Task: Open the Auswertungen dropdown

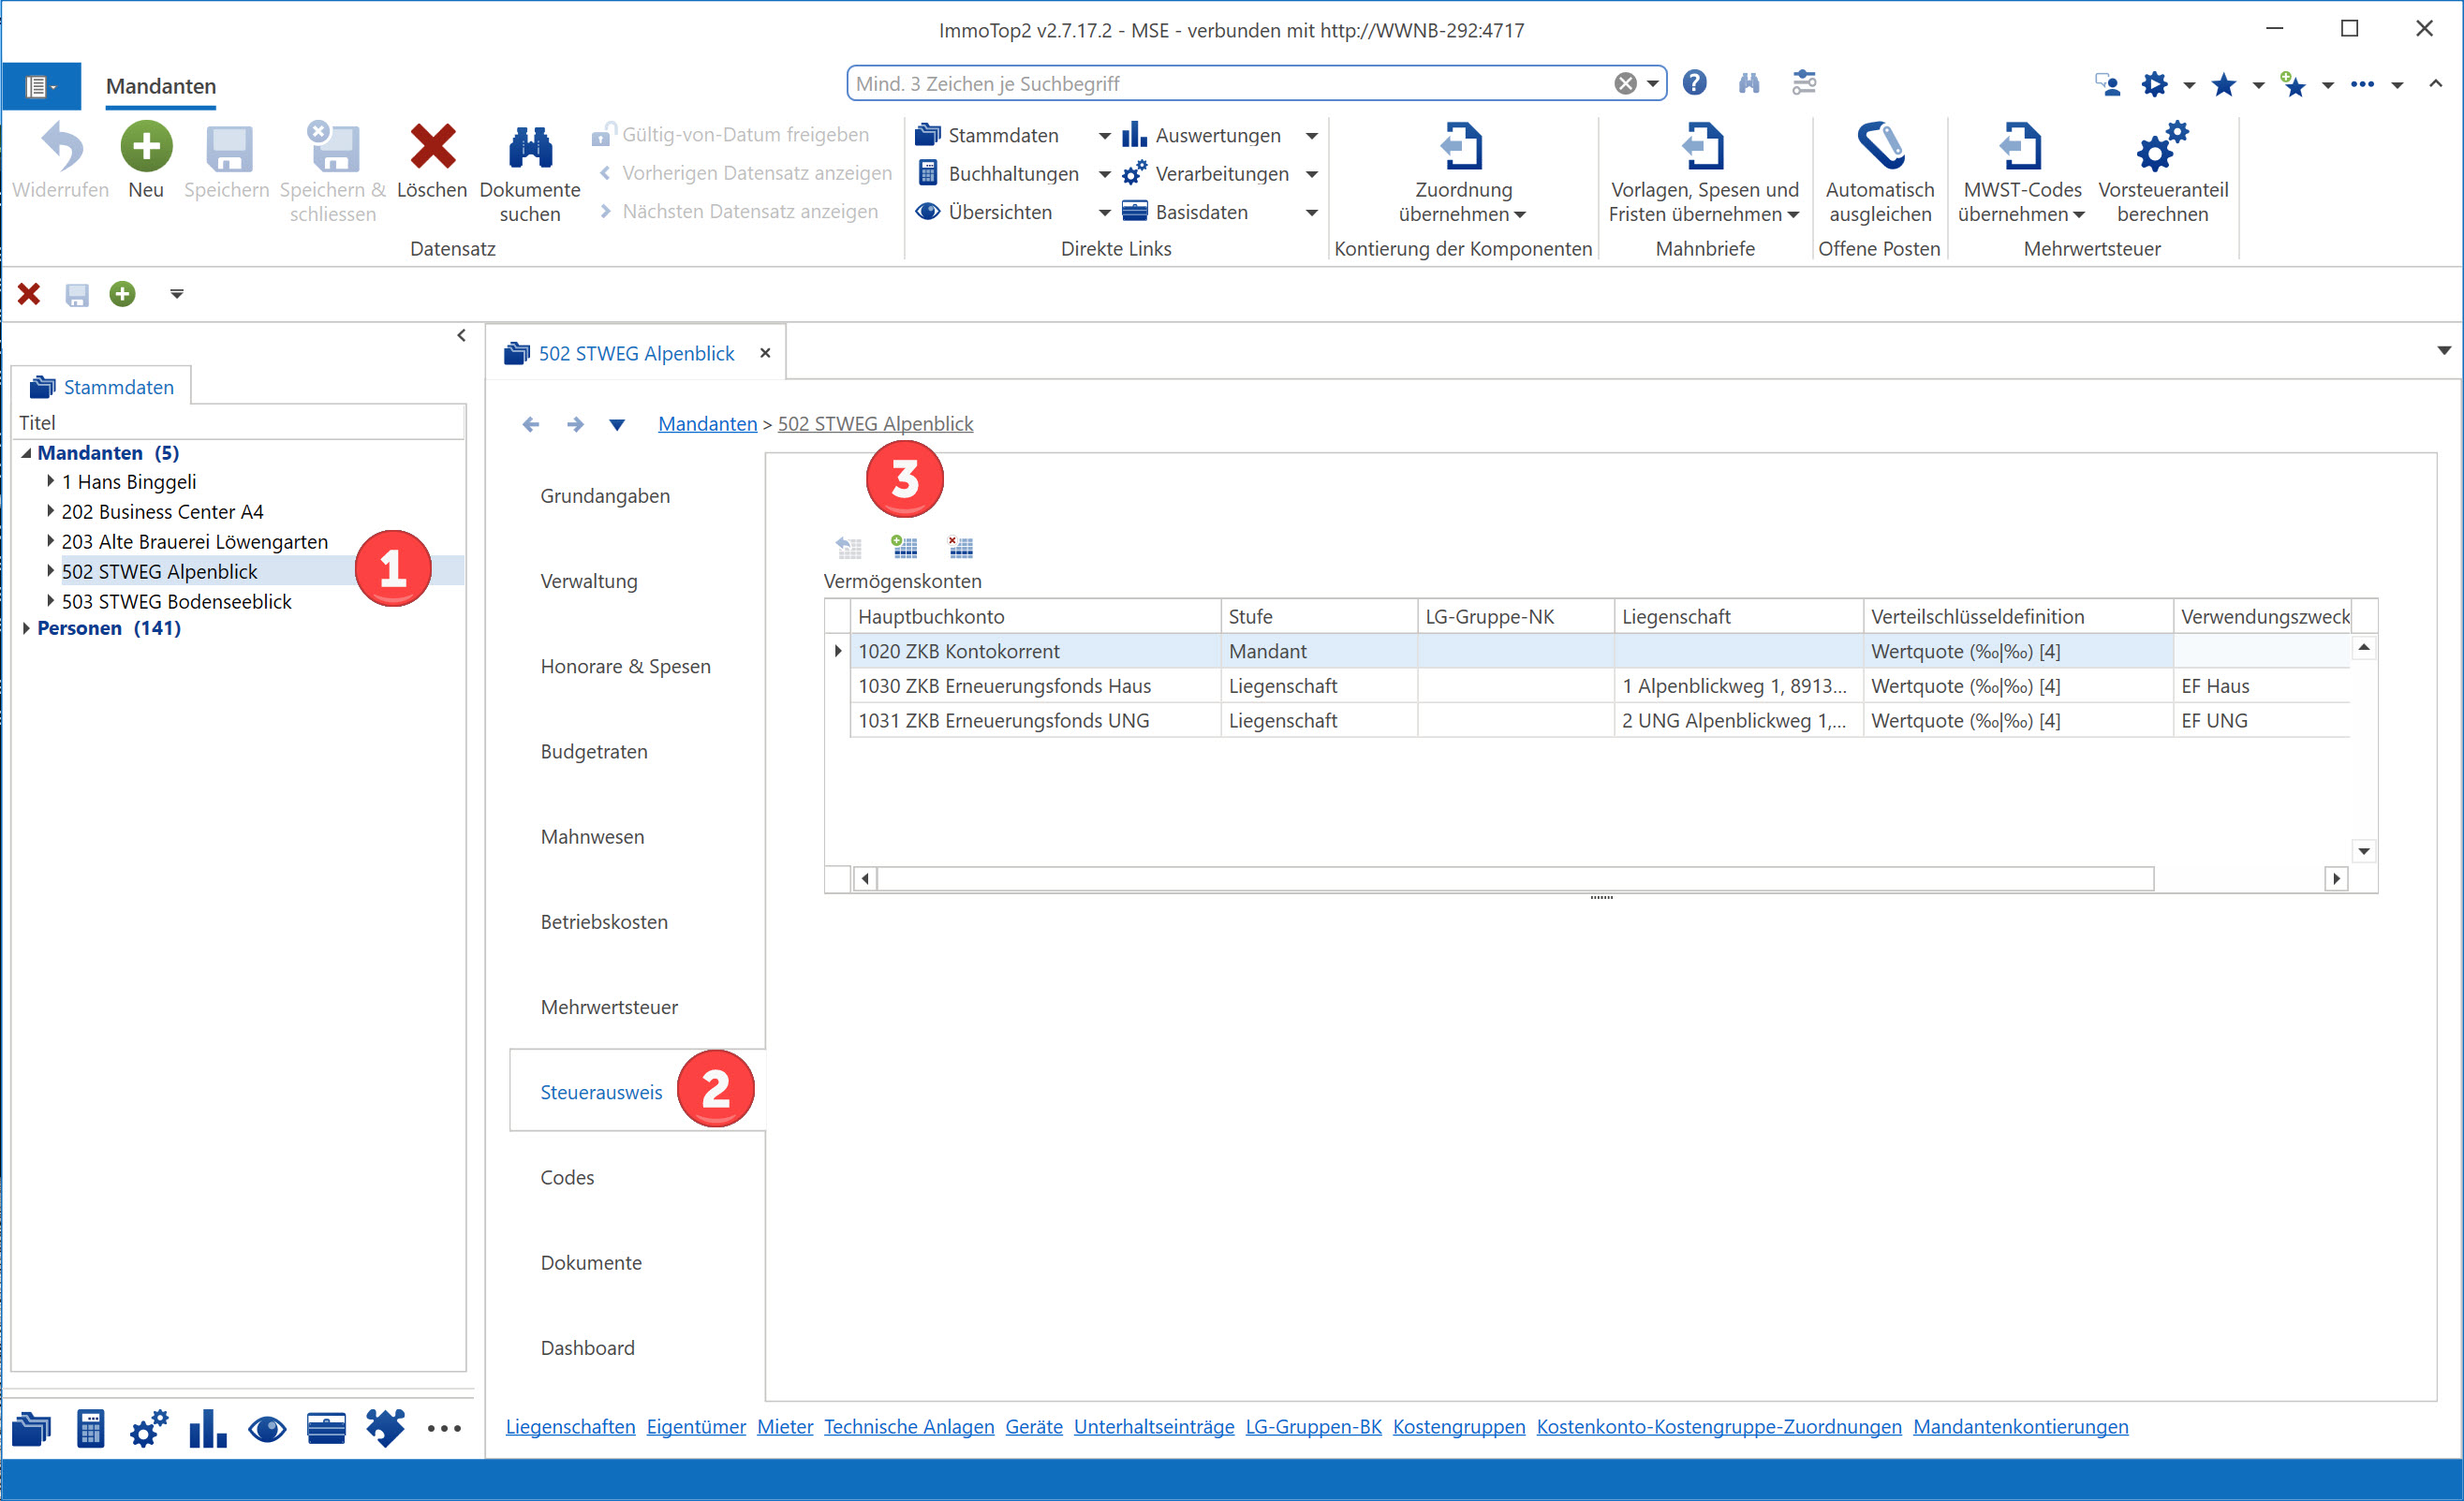Action: (x=1311, y=135)
